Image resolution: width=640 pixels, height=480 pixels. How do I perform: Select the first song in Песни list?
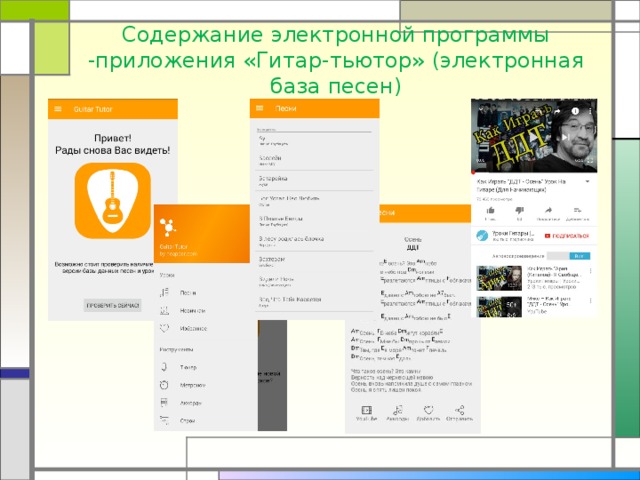coord(314,141)
